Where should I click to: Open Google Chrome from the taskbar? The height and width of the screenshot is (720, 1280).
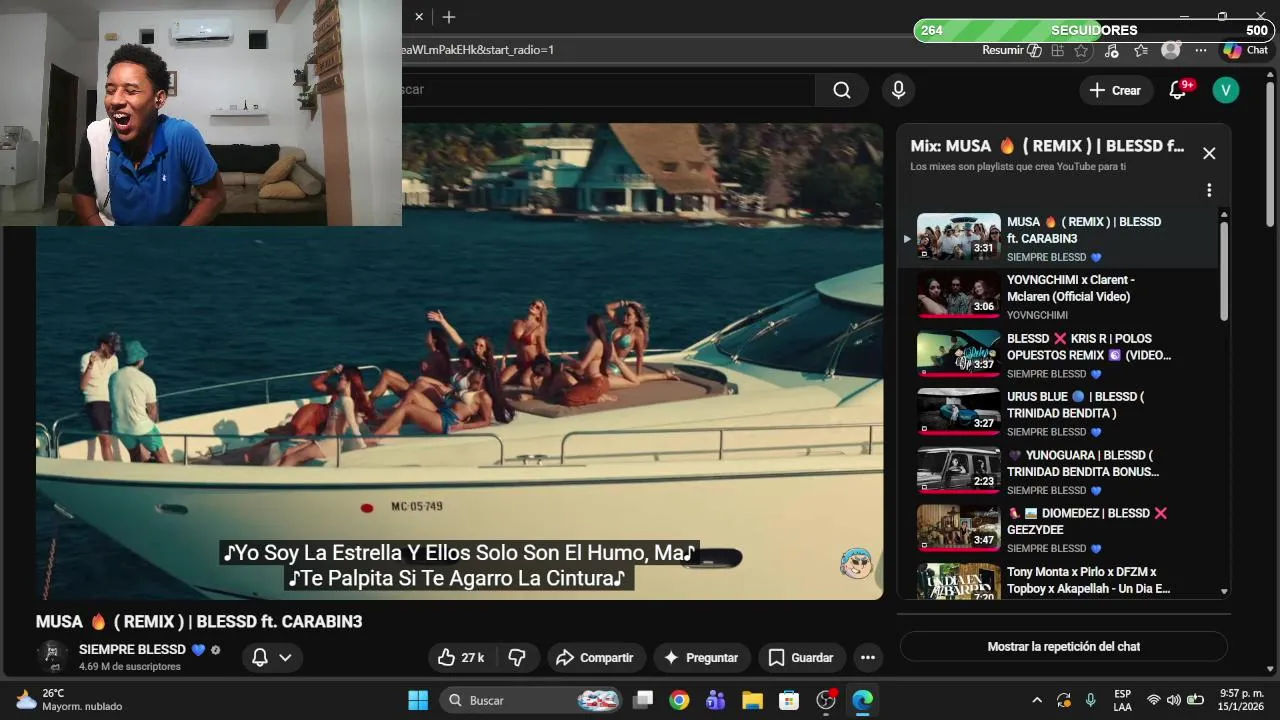[679, 700]
